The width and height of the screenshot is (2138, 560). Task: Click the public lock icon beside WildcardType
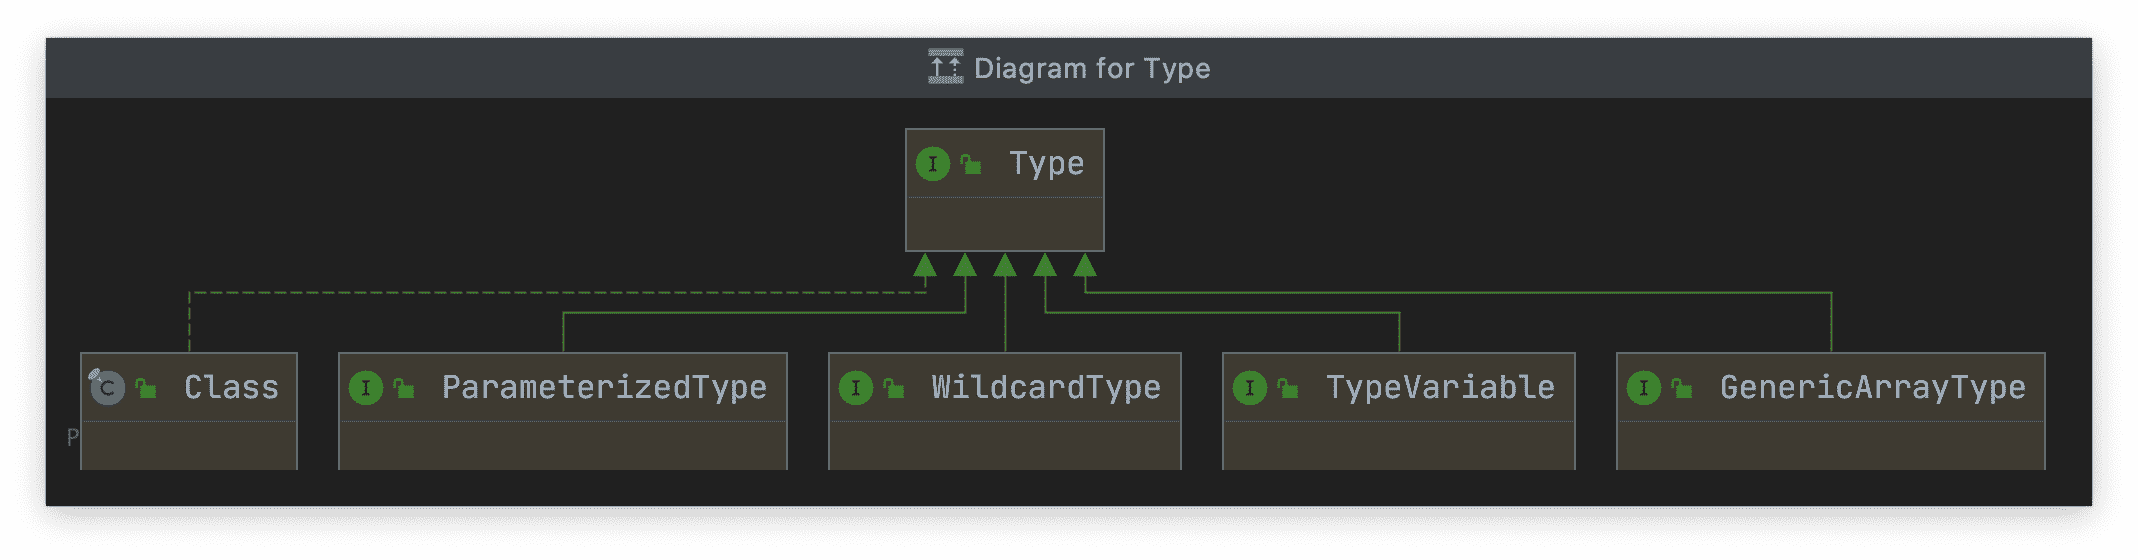click(894, 388)
